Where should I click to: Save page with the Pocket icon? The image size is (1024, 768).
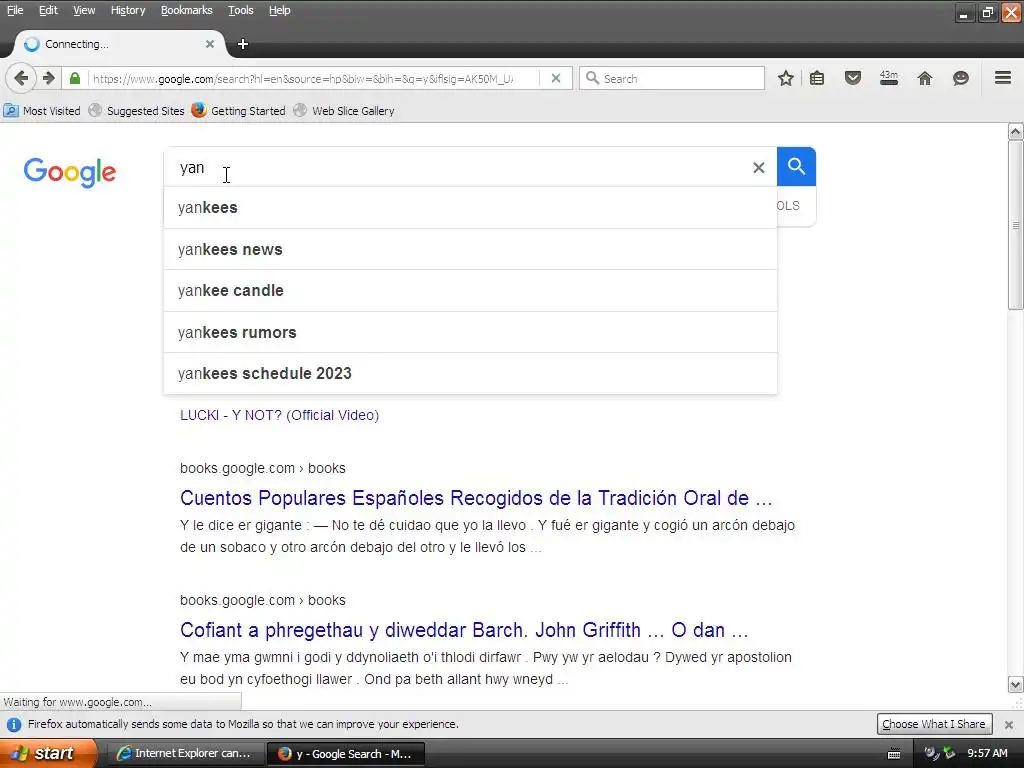pos(853,78)
